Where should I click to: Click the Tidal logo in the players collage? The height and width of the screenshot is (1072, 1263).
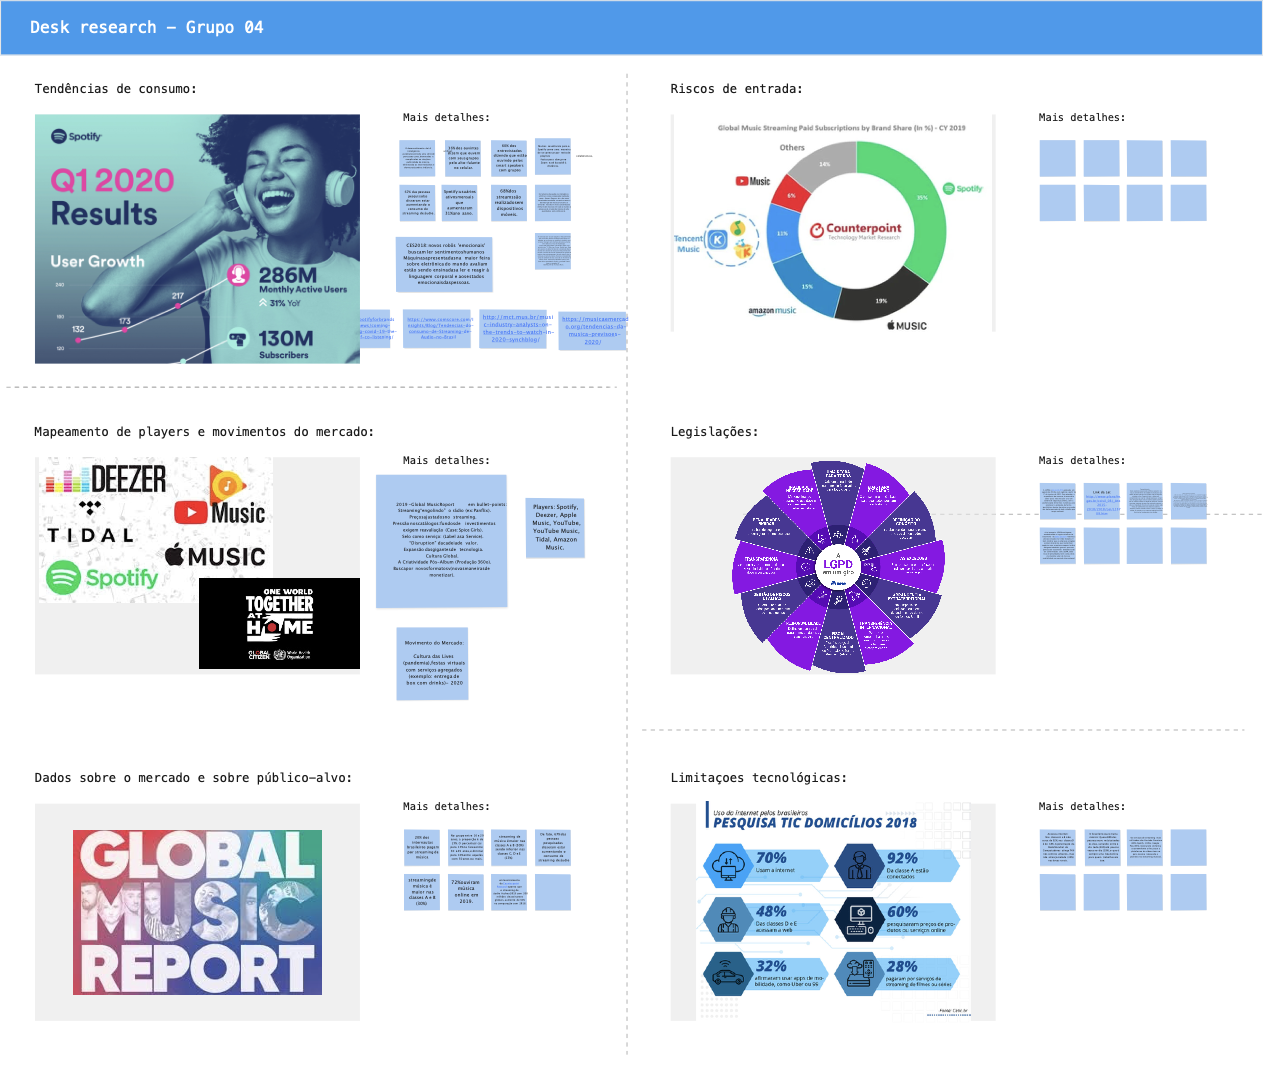click(x=90, y=523)
